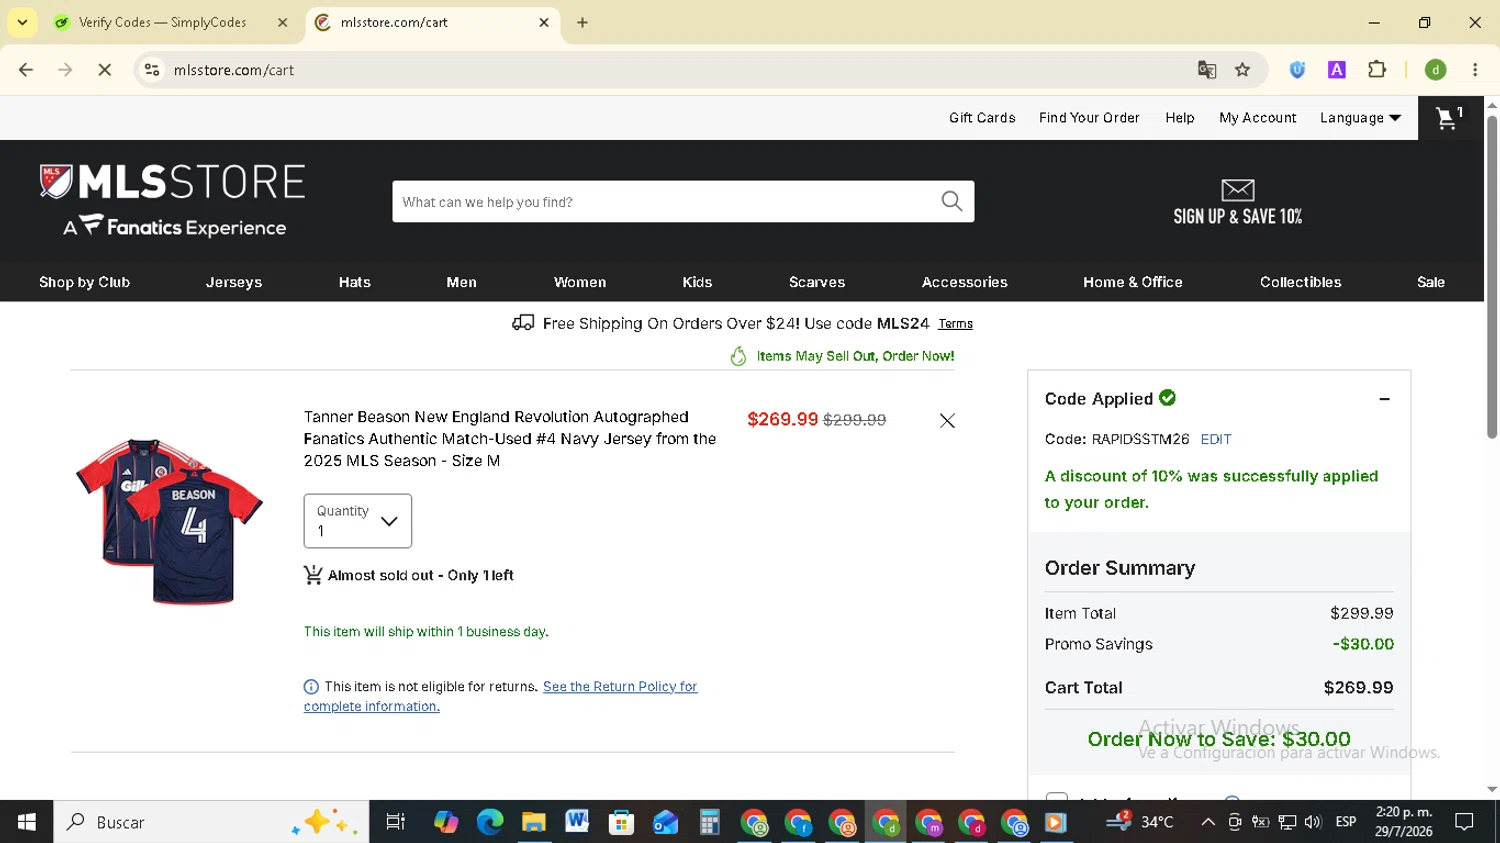Click the taskbar volume icon
Screen dimensions: 1500x843
tap(1313, 822)
